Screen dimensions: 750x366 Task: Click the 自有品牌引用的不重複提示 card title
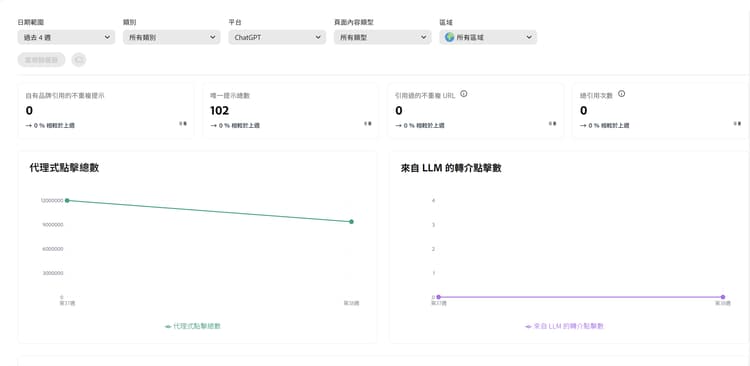coord(65,96)
